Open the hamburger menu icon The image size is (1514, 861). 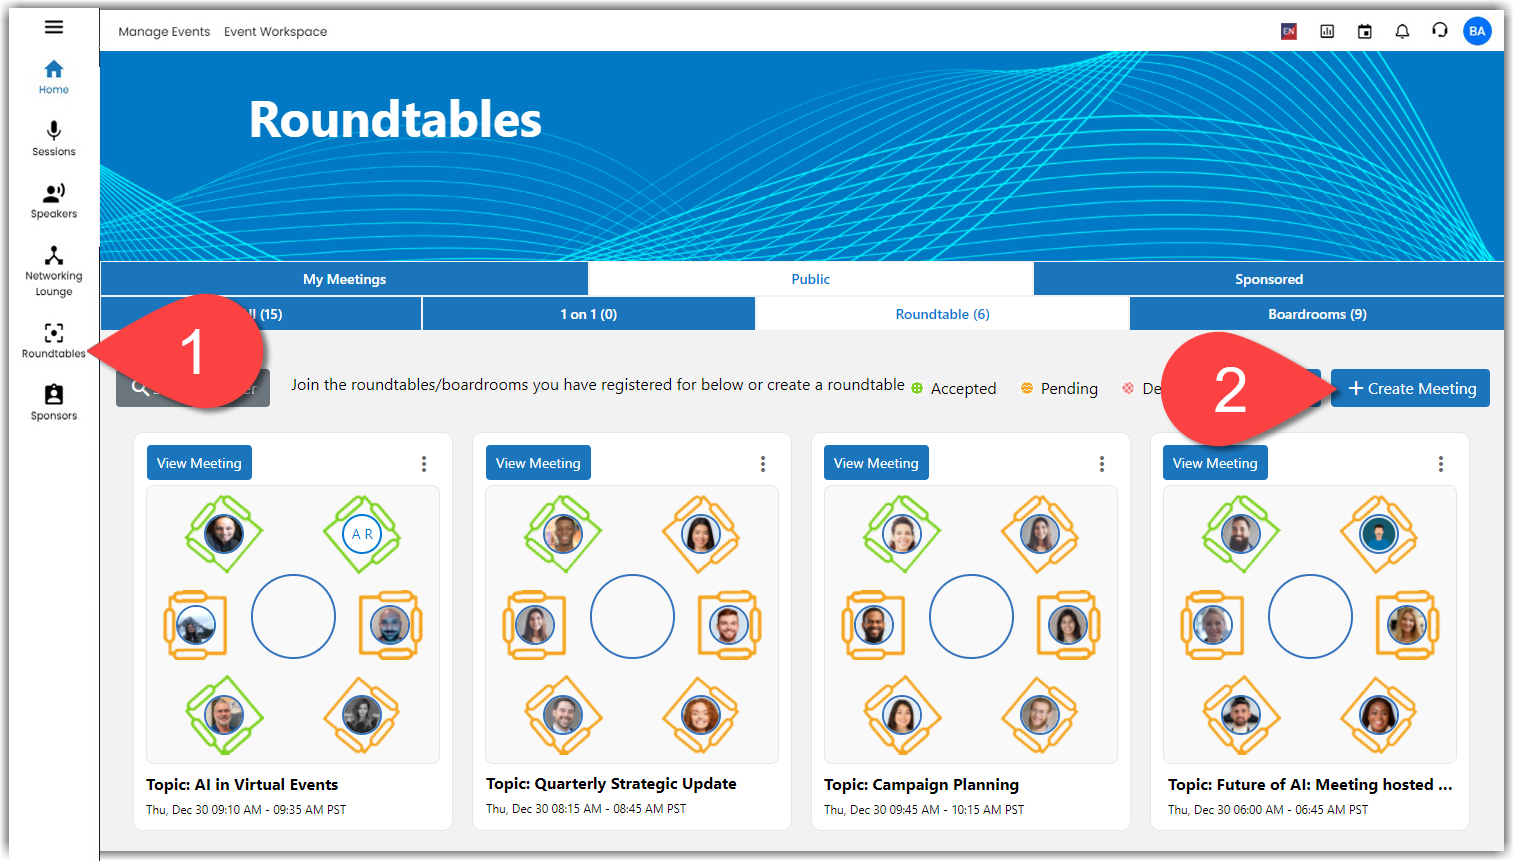point(54,27)
